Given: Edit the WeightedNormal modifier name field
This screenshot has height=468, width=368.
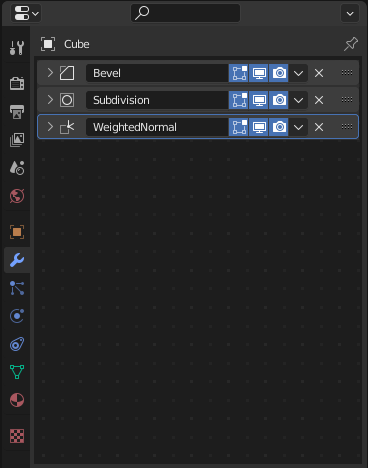Looking at the screenshot, I should tap(157, 127).
